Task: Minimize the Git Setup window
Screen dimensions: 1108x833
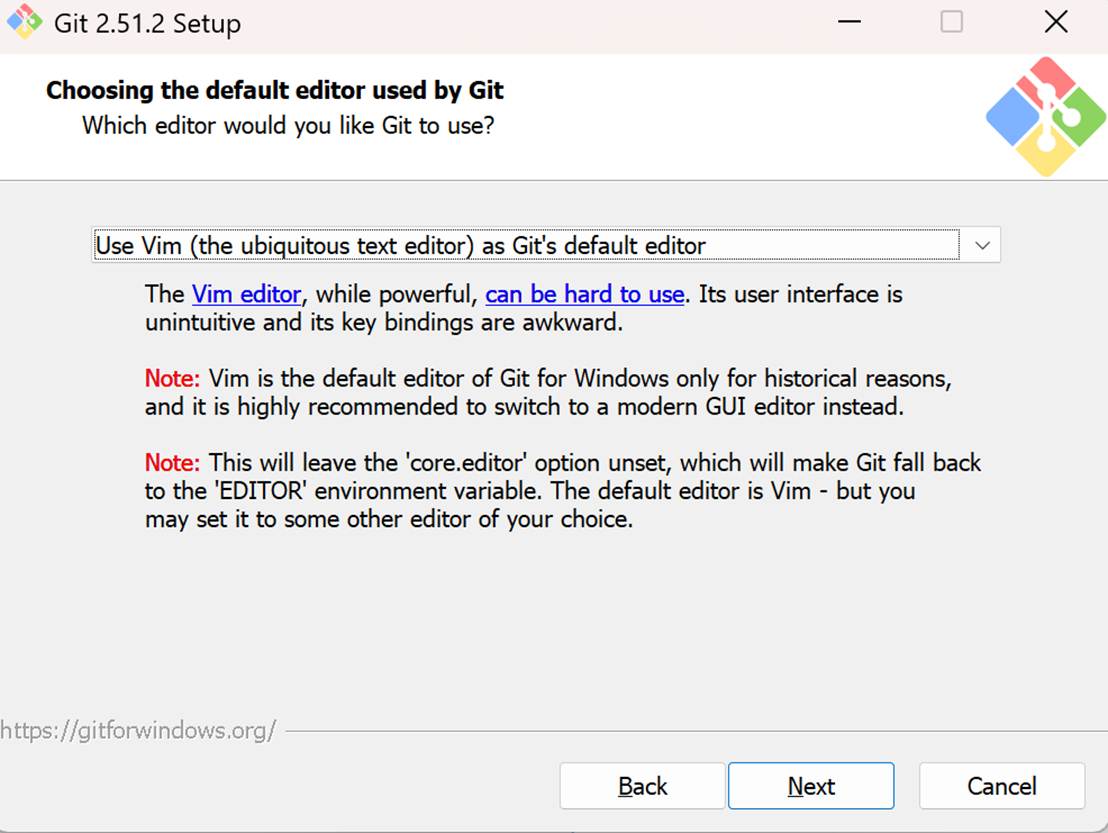Action: click(849, 22)
